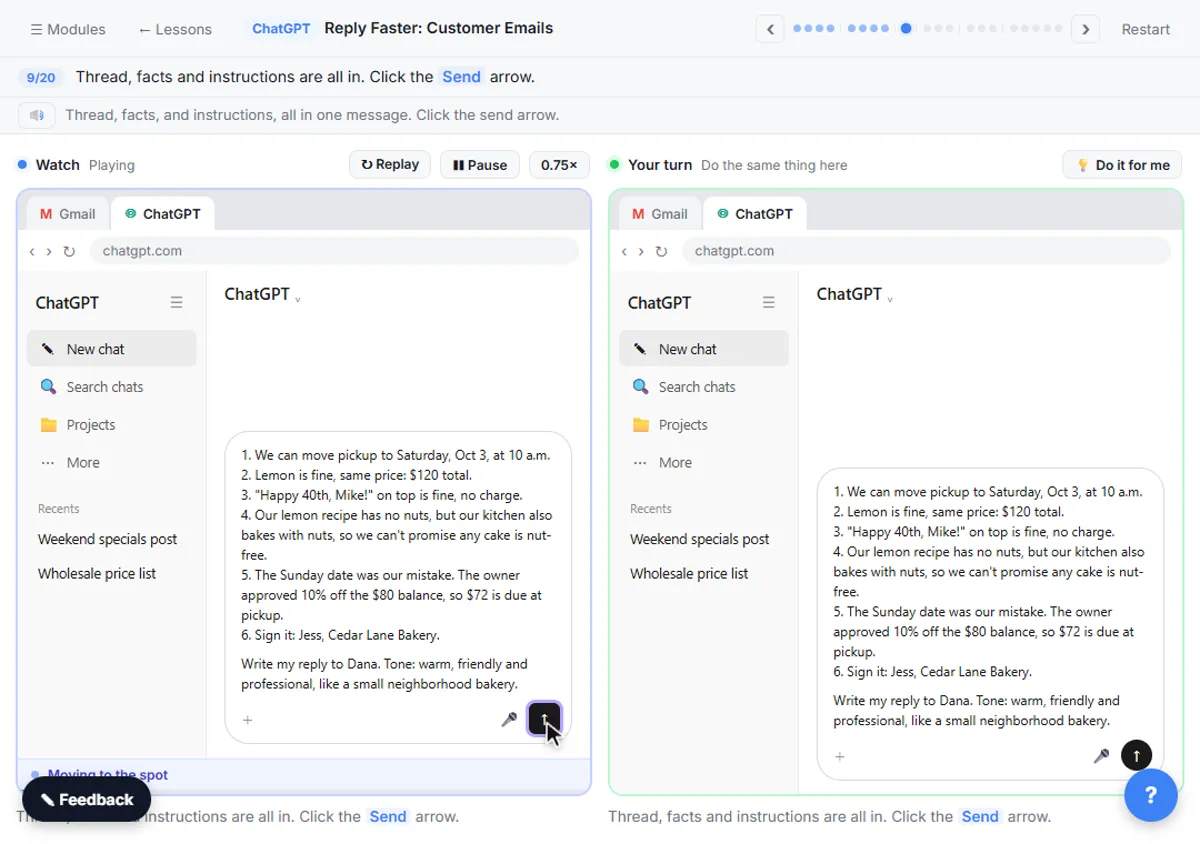Pause the Watch demo playback
Viewport: 1200px width, 844px height.
[x=480, y=165]
